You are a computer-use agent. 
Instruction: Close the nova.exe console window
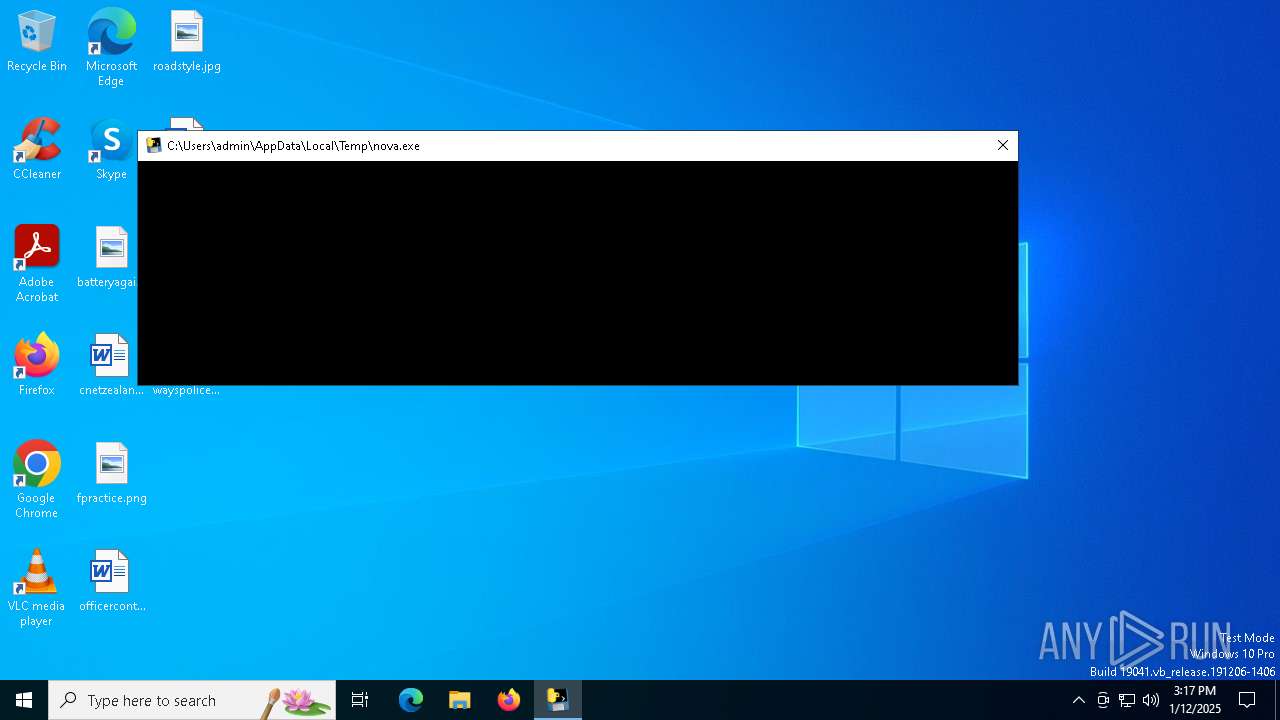[x=1003, y=146]
